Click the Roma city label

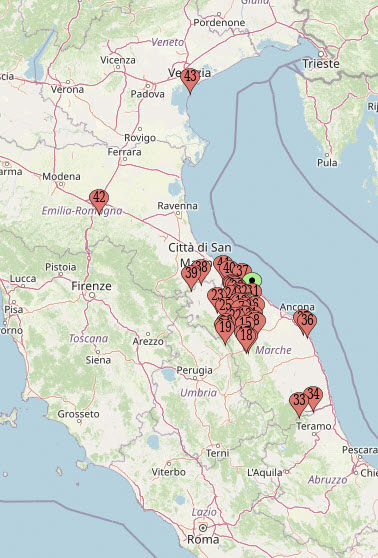[203, 539]
